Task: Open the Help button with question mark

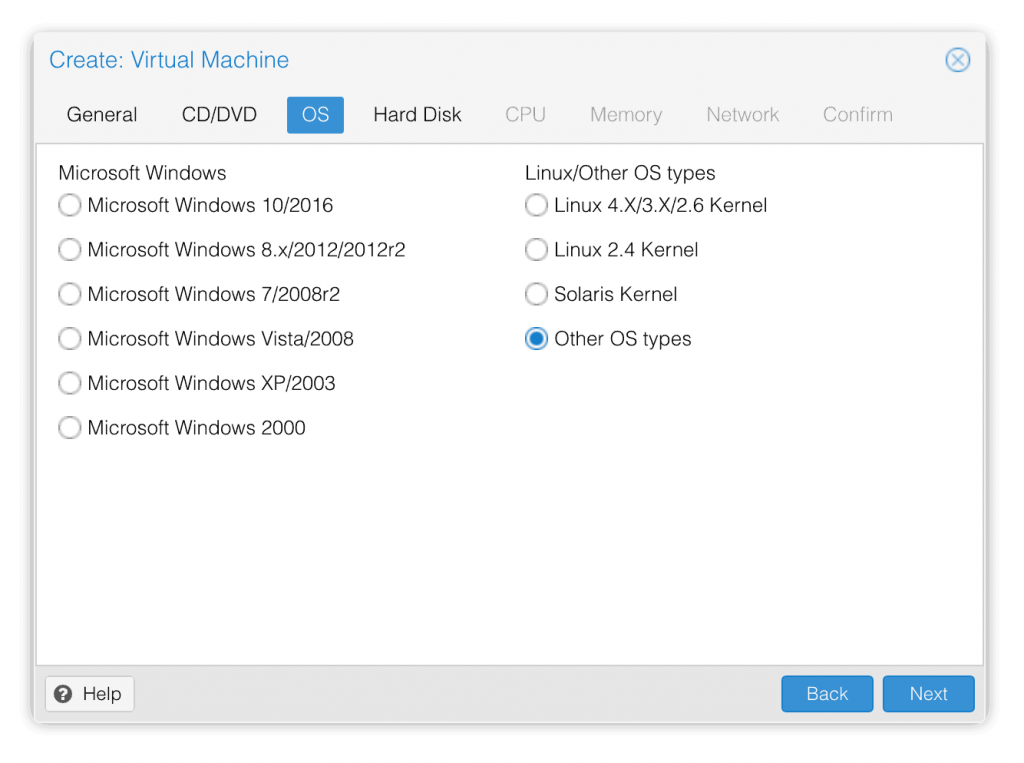Action: click(89, 694)
